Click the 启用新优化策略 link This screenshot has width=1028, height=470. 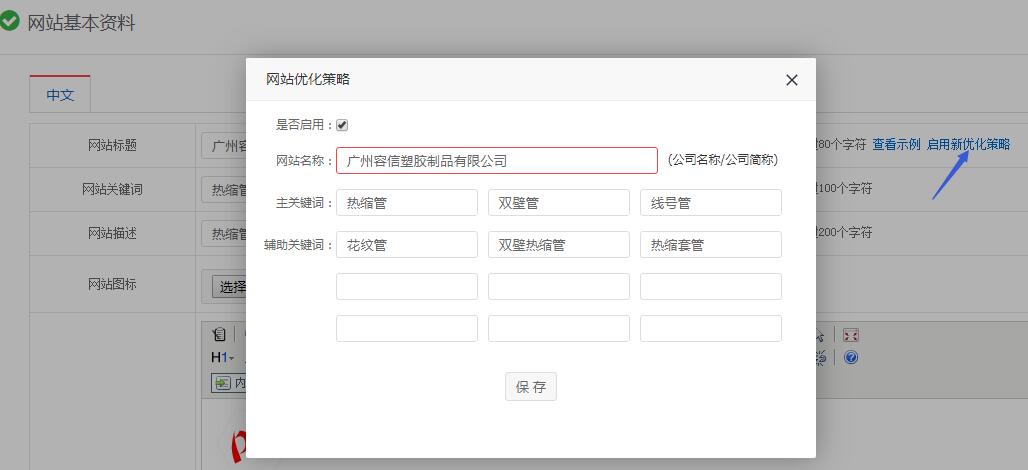pos(968,145)
